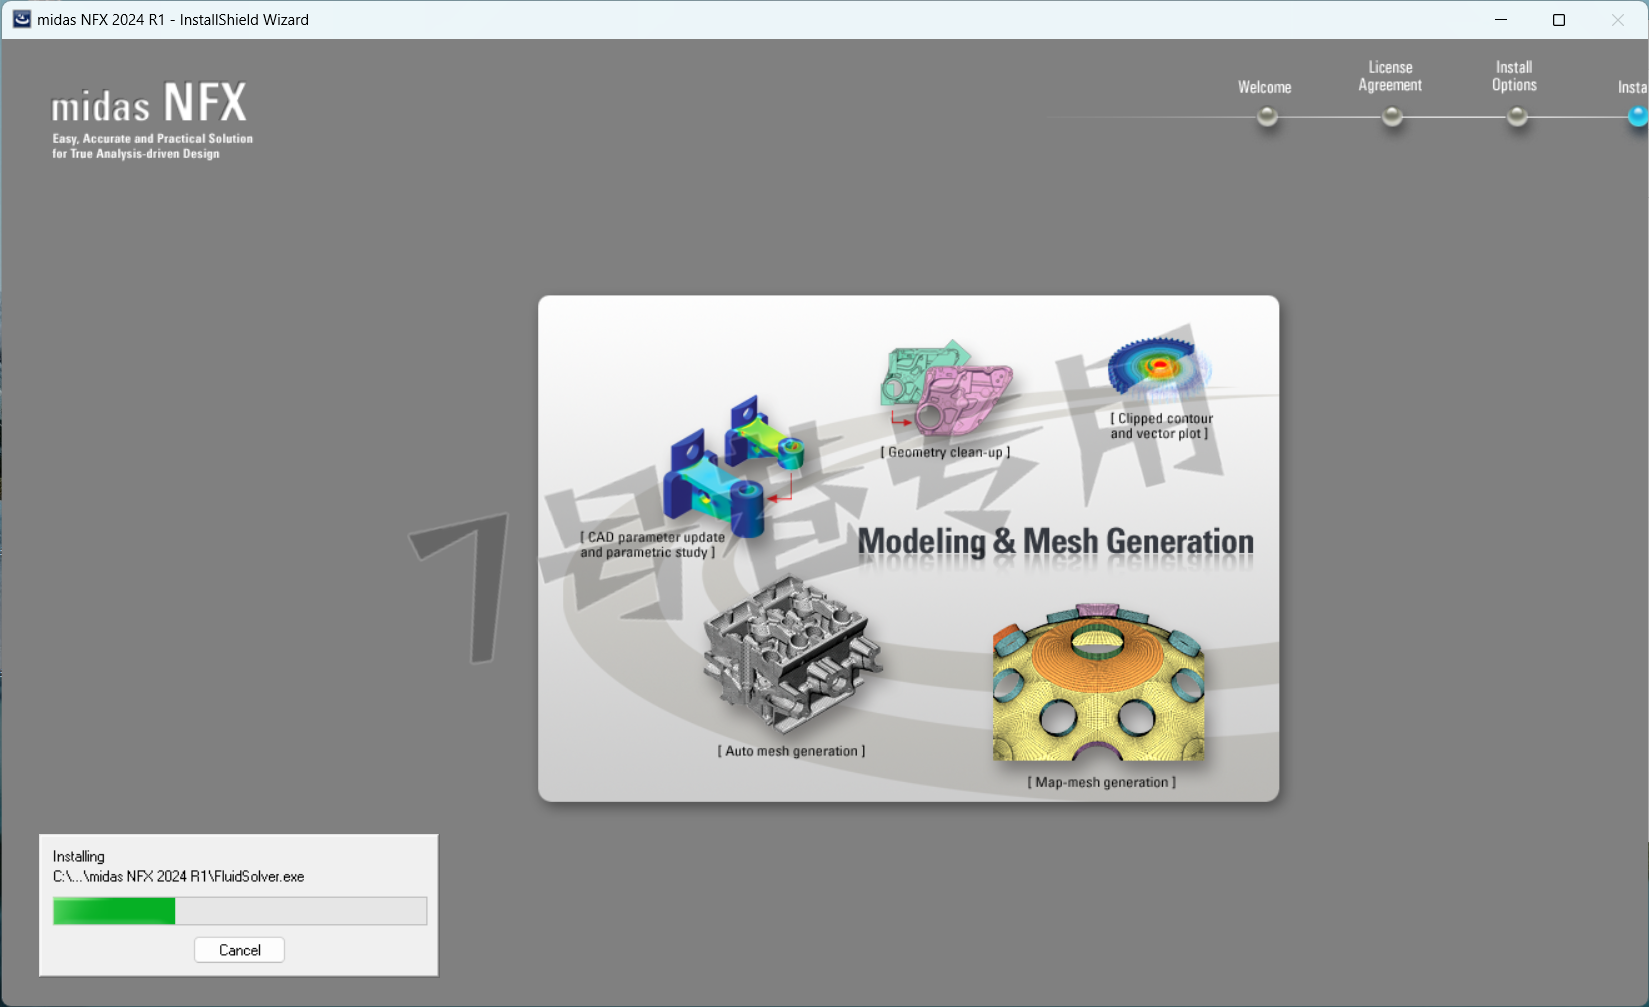Viewport: 1649px width, 1007px height.
Task: Minimize the InstallShield Wizard window
Action: (x=1501, y=19)
